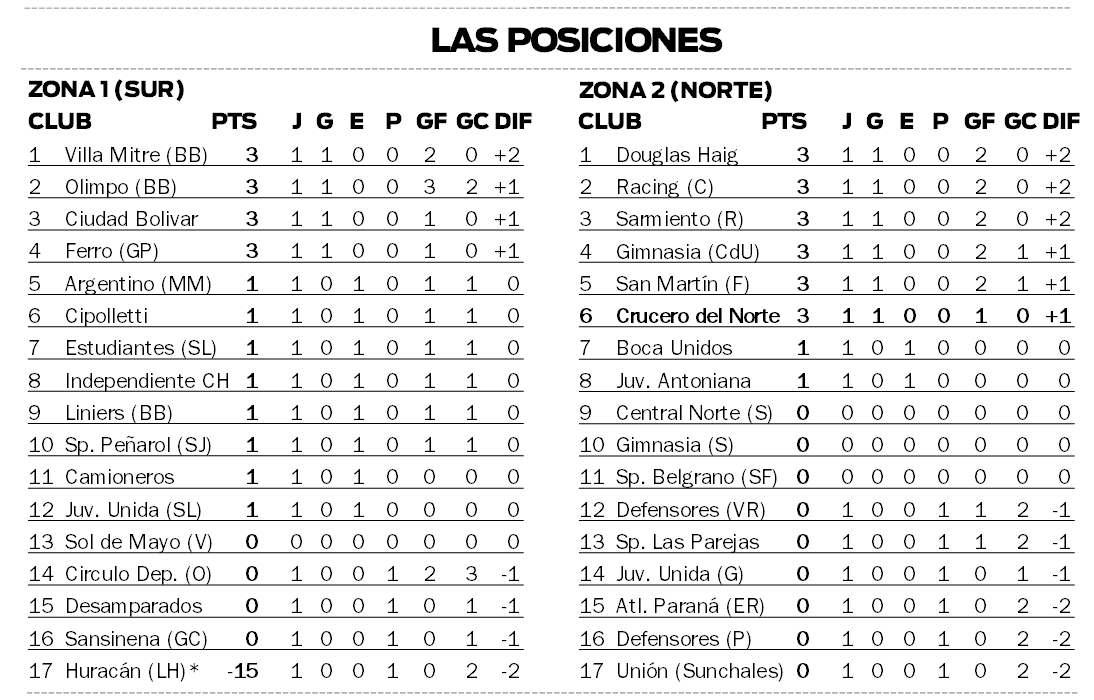Click Olimpo (BB) team row
The image size is (1094, 700).
click(276, 186)
